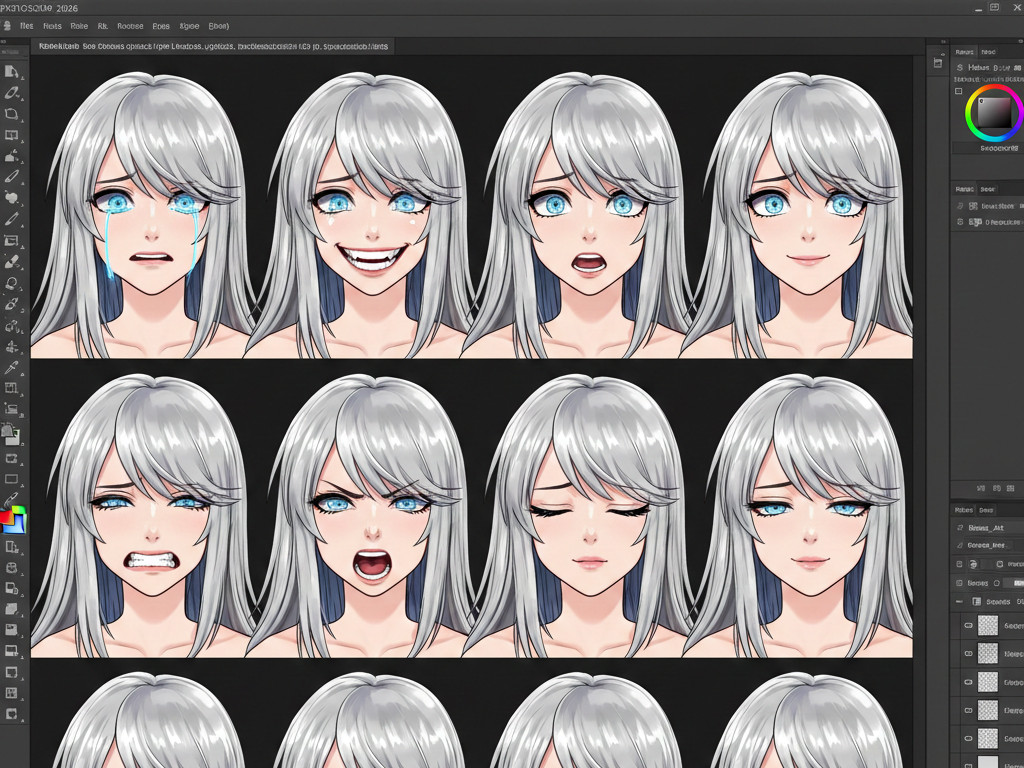
Task: Toggle the first square lock option above Beoes
Action: 959,564
